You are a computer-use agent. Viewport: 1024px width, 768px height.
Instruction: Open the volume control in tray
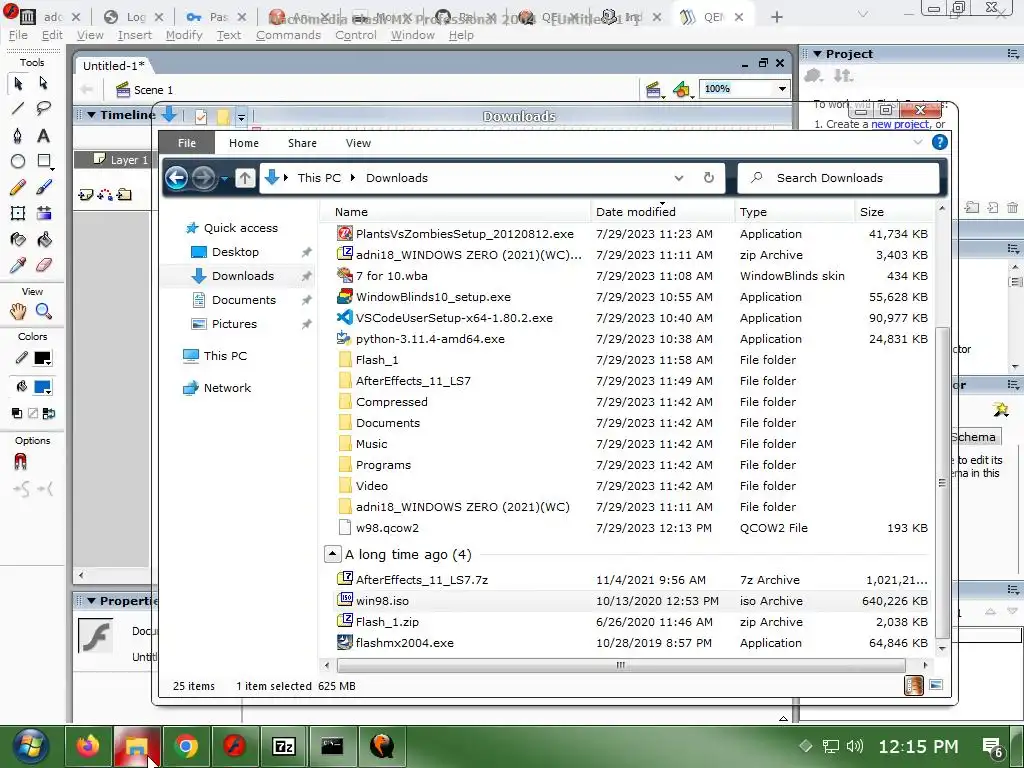tap(854, 746)
